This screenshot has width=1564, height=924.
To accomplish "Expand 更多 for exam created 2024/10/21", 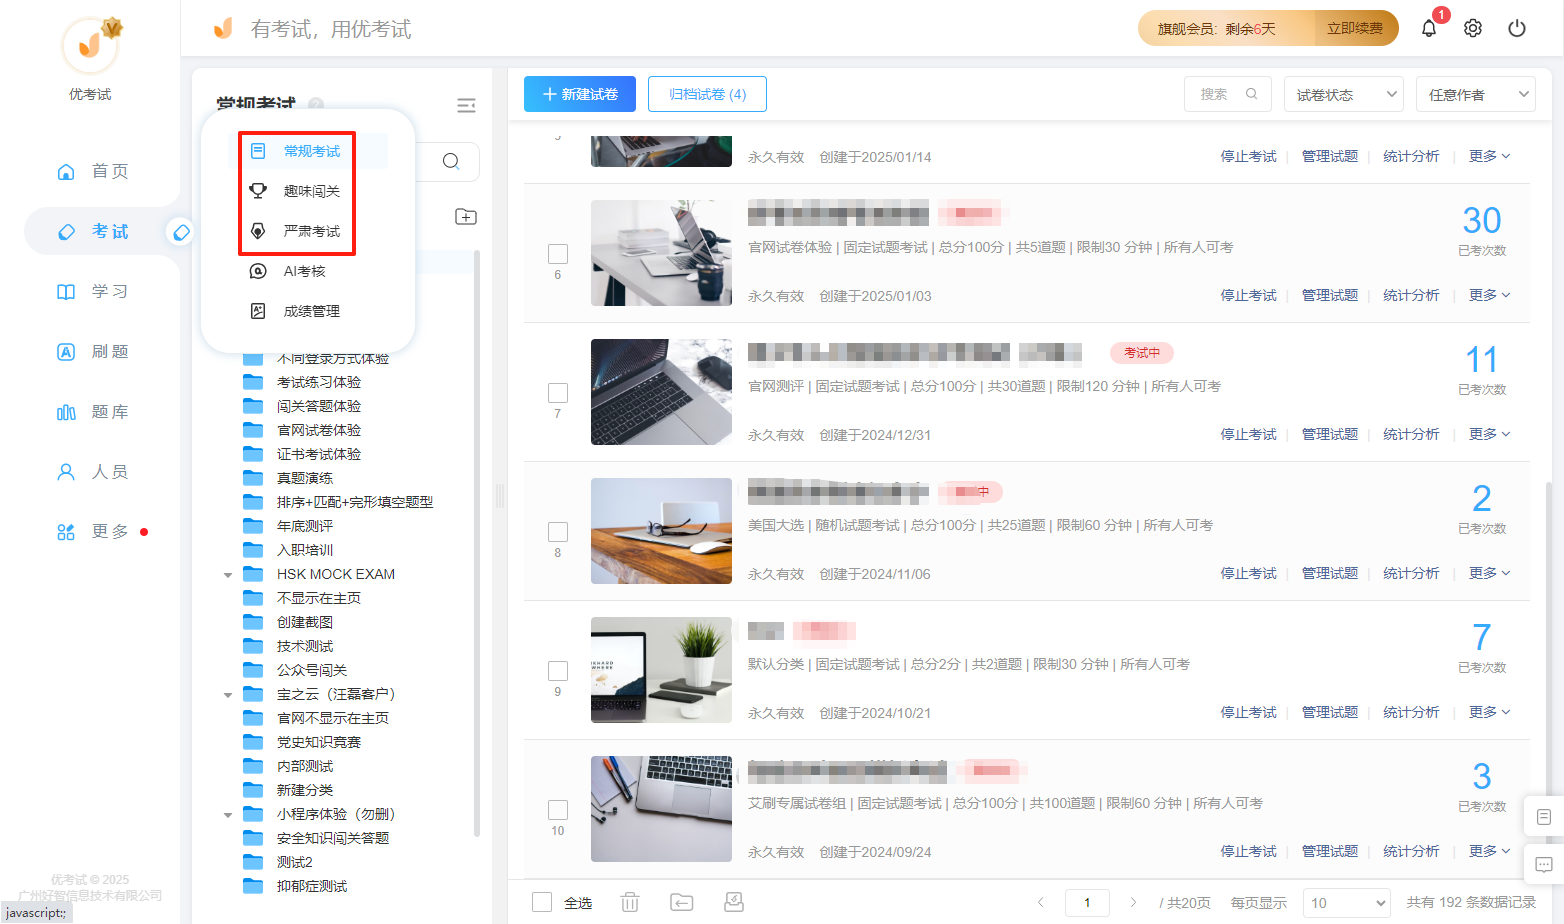I will point(1489,712).
